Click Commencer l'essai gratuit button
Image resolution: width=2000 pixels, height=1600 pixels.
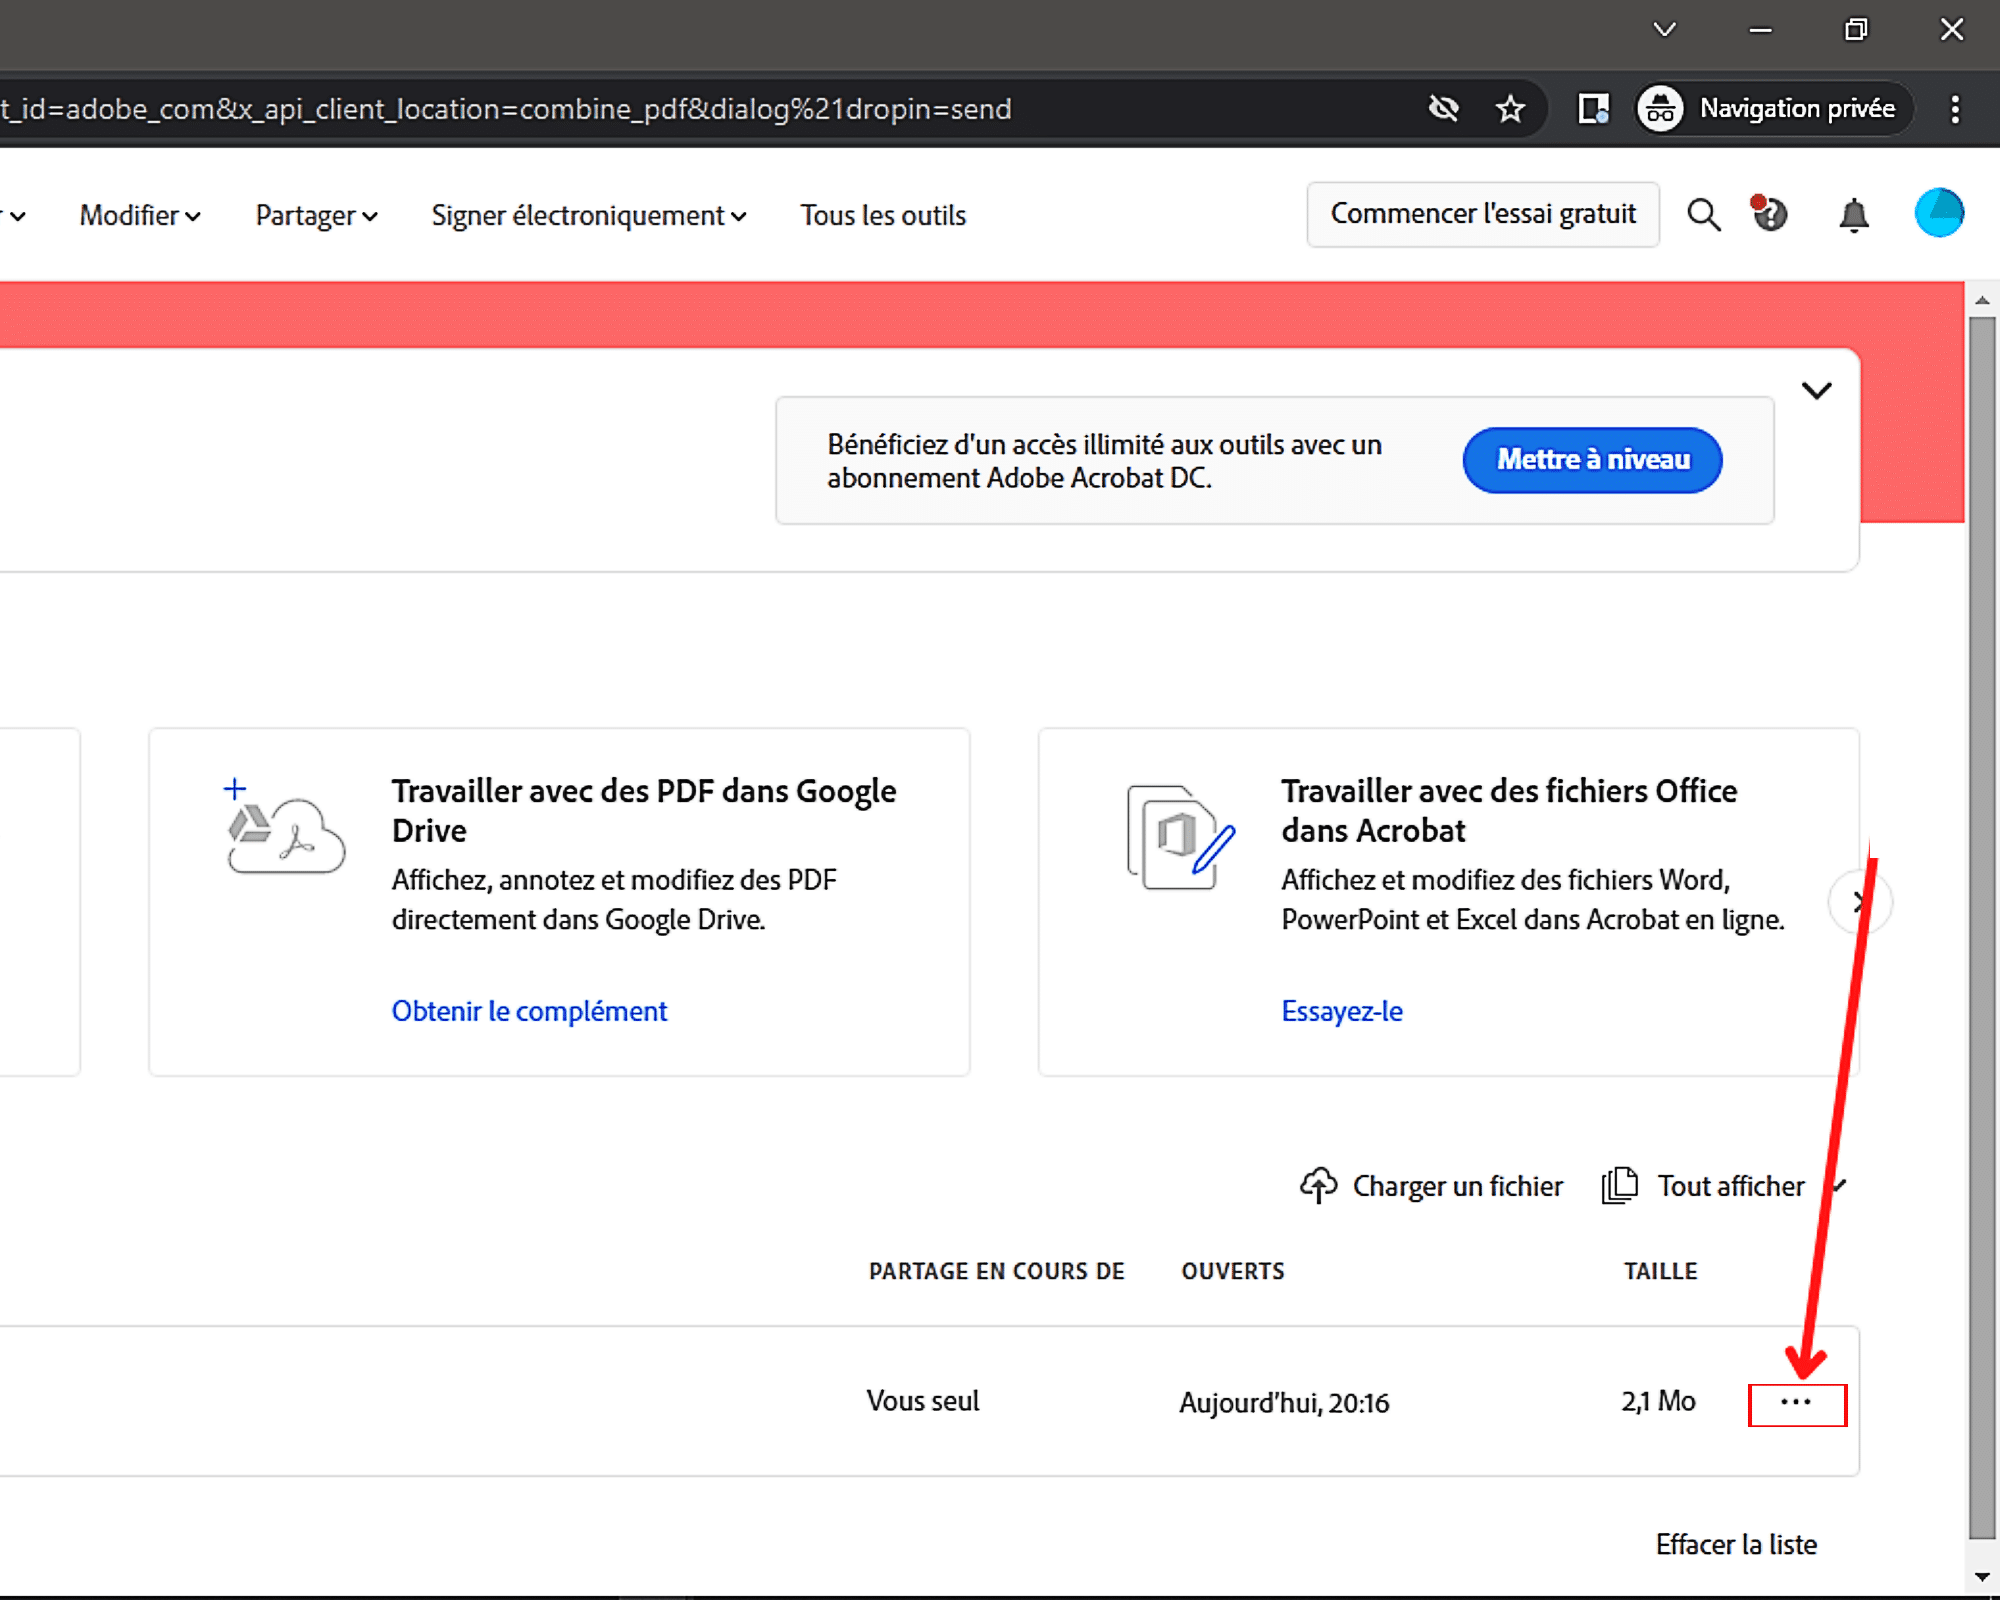[x=1483, y=214]
